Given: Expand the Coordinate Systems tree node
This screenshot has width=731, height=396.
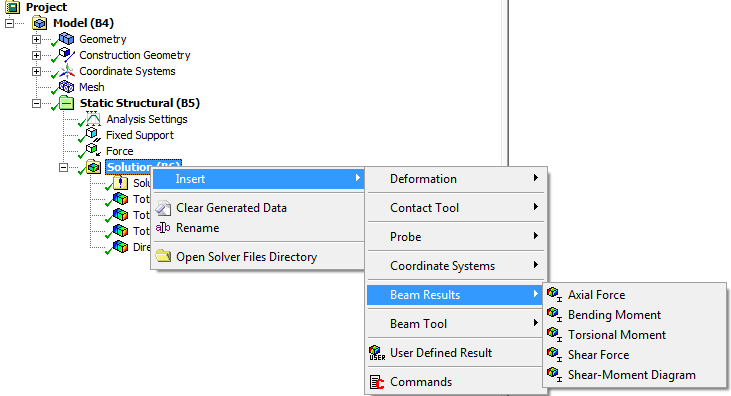Looking at the screenshot, I should [36, 71].
